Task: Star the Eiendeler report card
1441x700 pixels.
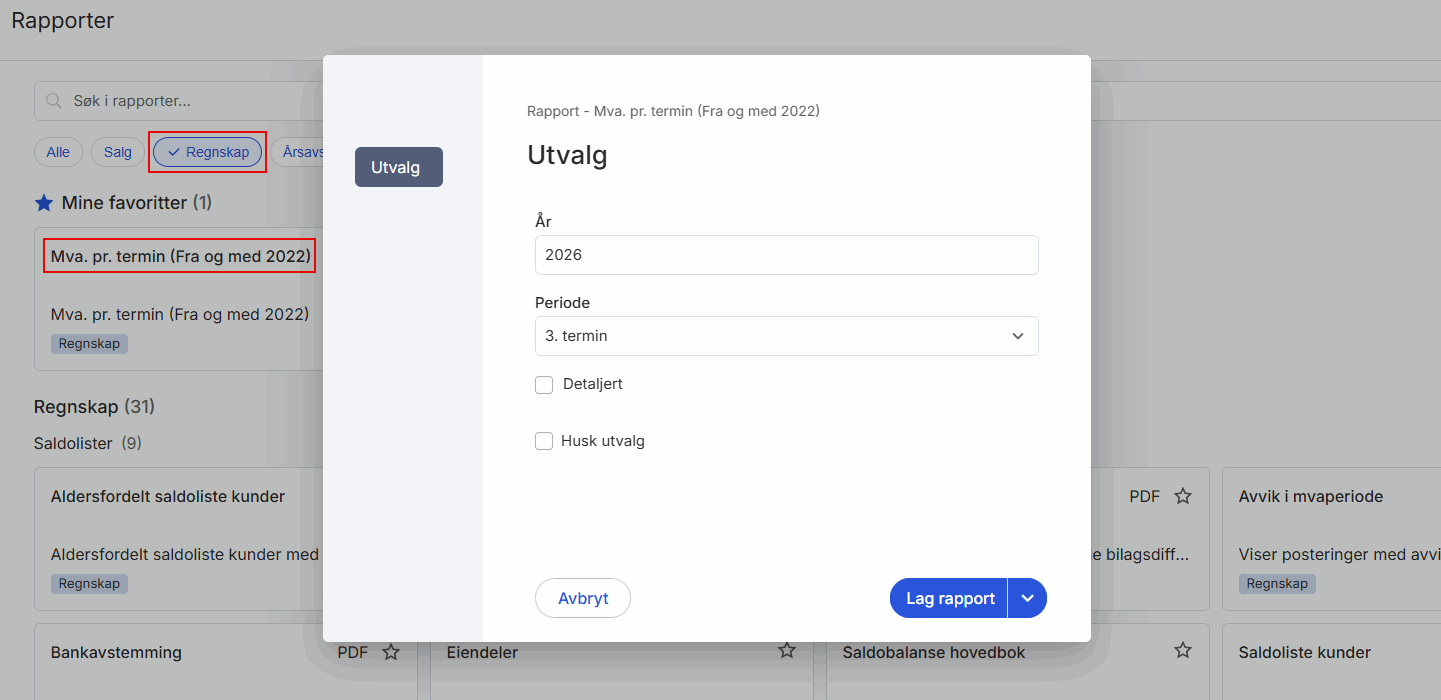Action: point(787,651)
